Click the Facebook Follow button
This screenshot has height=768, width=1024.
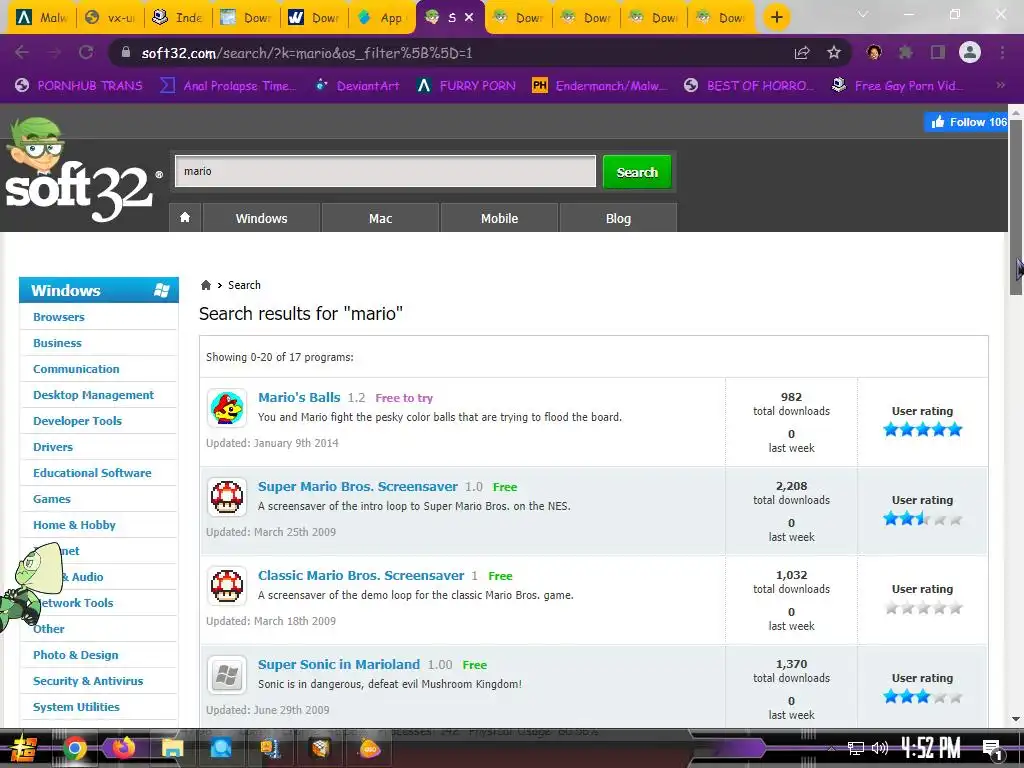point(966,121)
